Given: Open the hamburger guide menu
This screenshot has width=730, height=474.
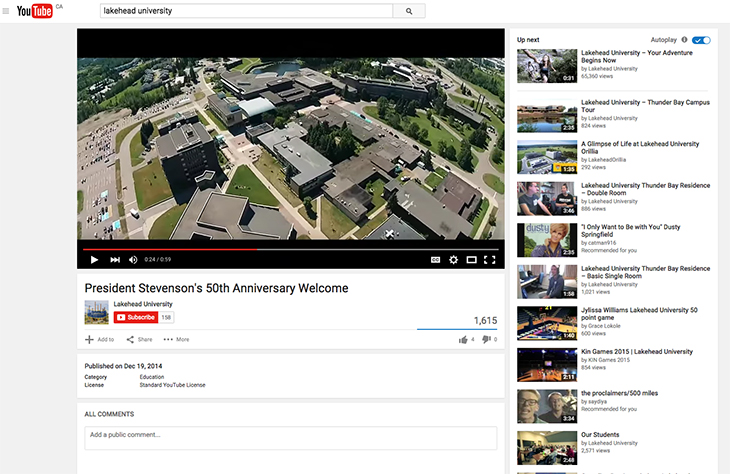Looking at the screenshot, I should coord(6,11).
